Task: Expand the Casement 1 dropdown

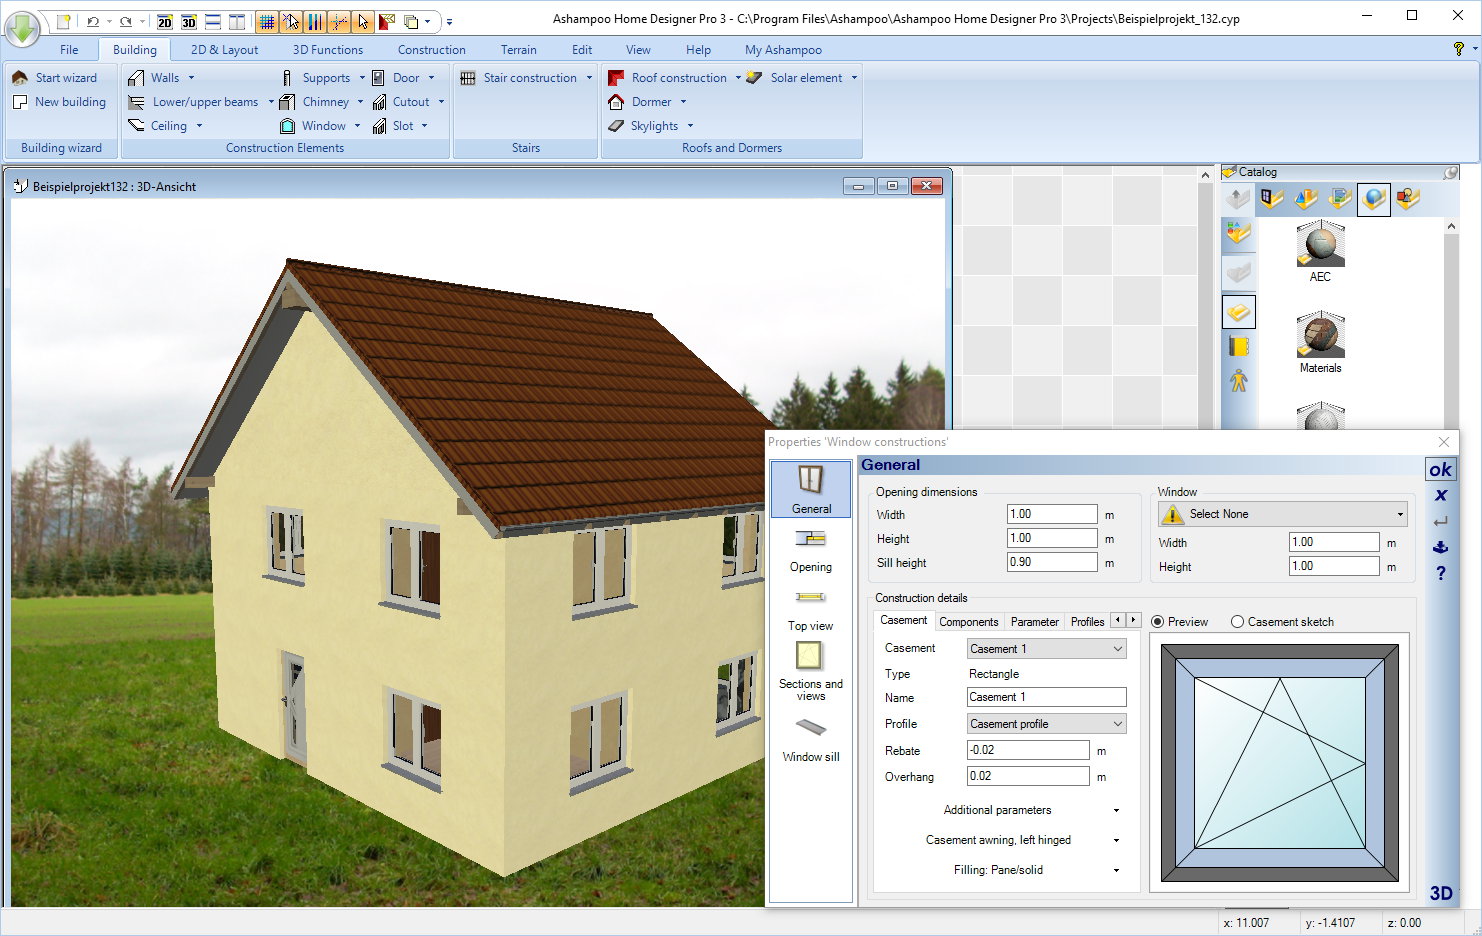Action: [1117, 649]
